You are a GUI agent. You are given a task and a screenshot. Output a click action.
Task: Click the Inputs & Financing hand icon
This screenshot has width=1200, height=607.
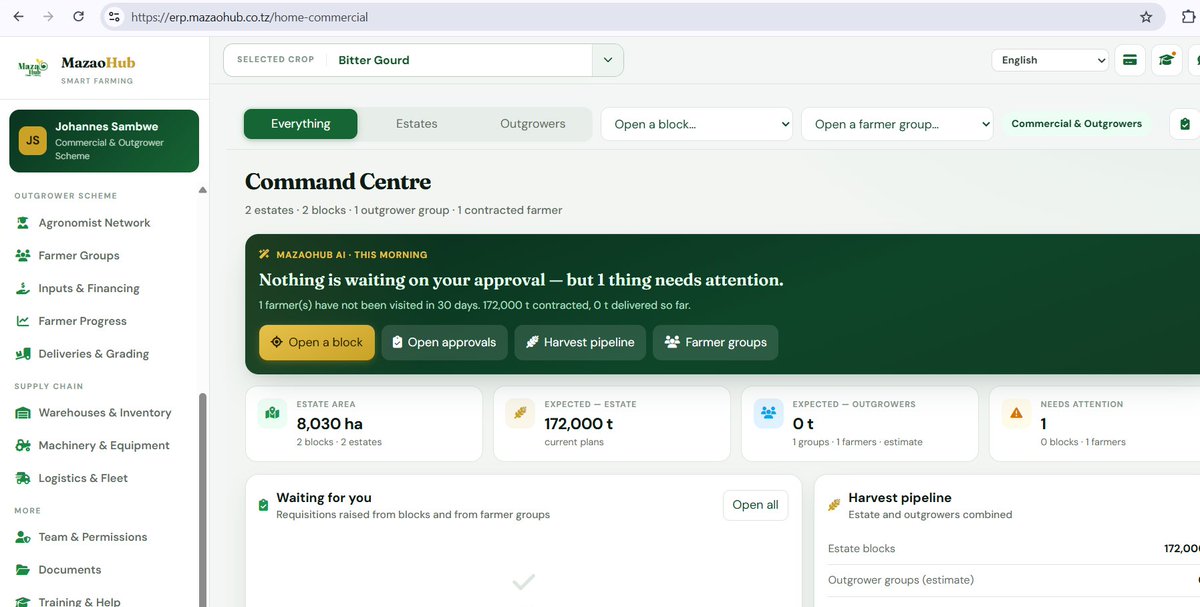(23, 289)
